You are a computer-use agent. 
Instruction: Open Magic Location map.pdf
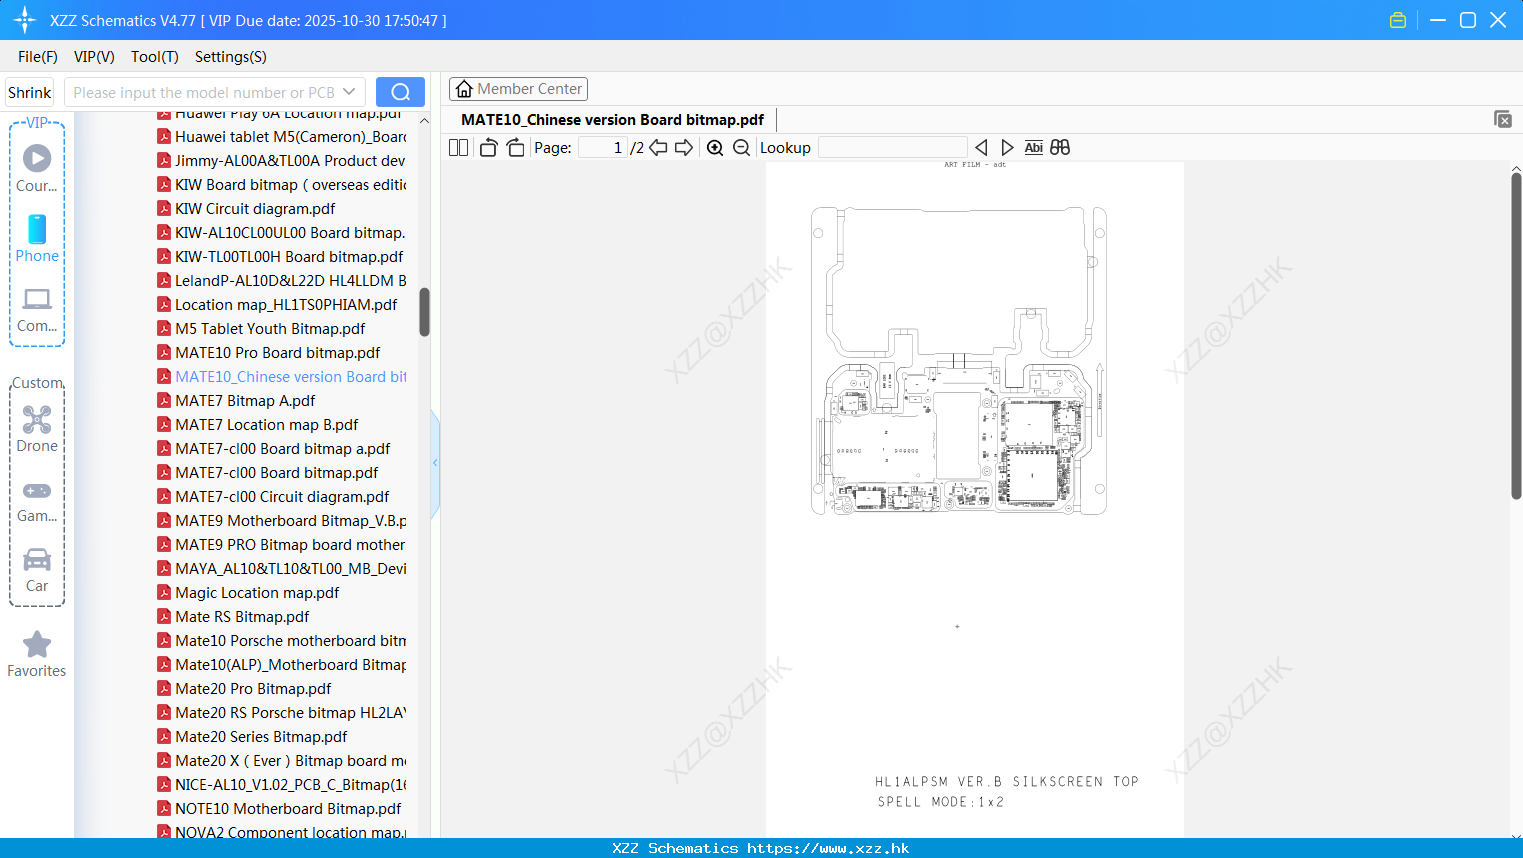(257, 592)
